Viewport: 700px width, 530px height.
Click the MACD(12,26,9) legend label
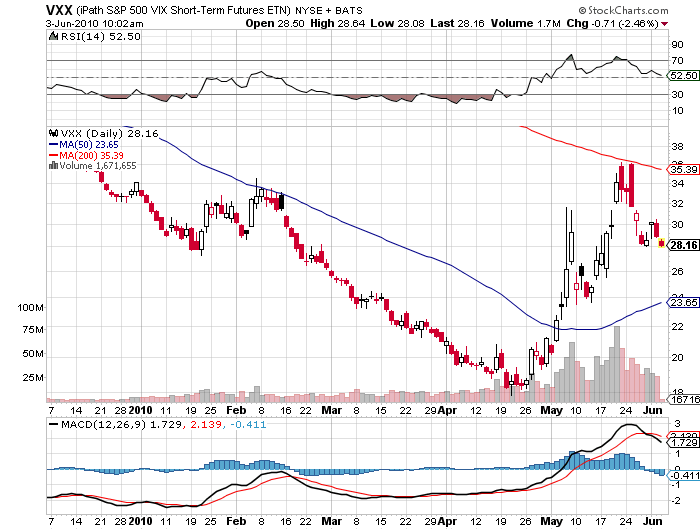pyautogui.click(x=104, y=424)
